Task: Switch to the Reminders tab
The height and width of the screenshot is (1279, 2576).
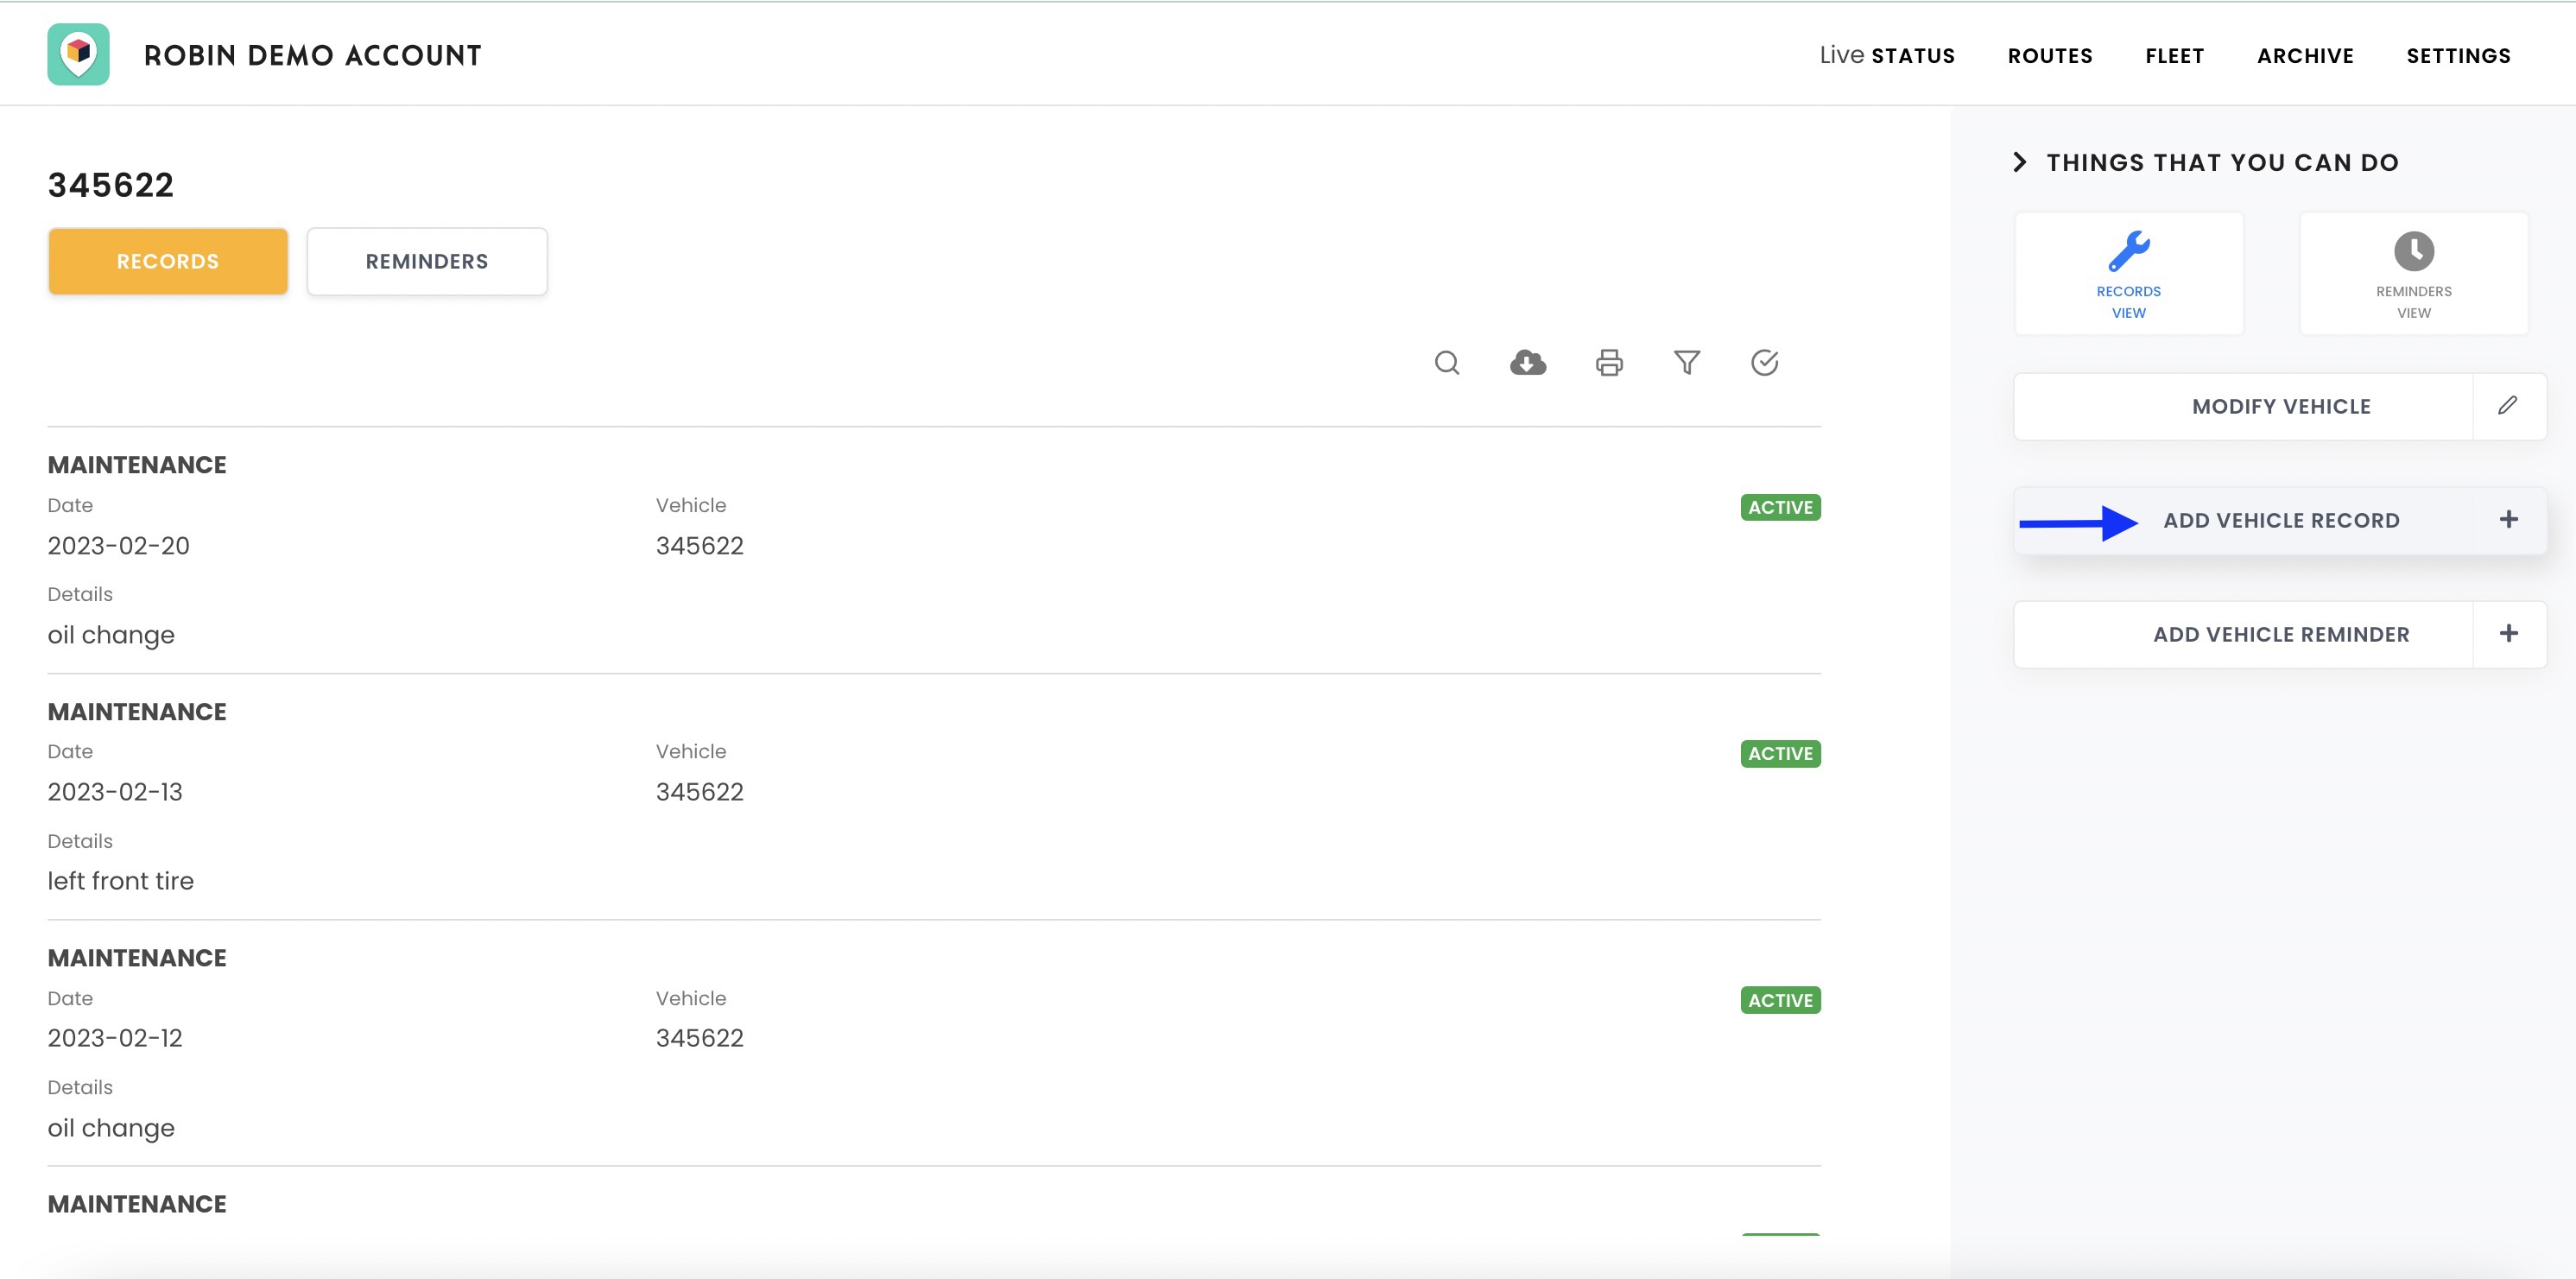Action: [x=427, y=261]
